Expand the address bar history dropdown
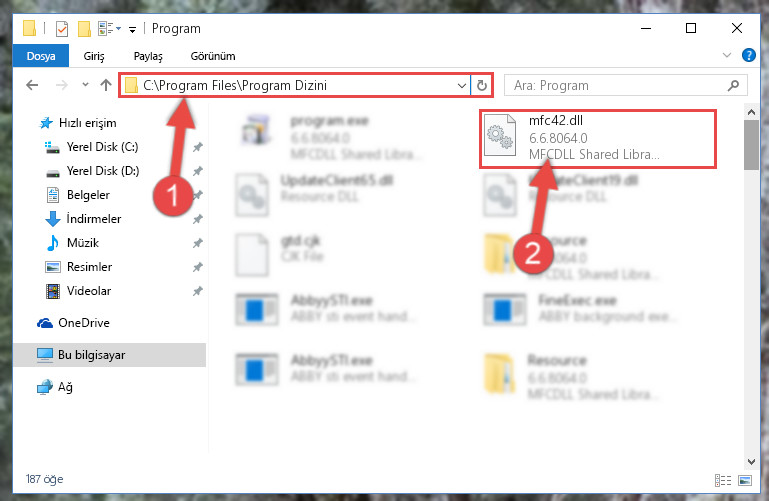The width and height of the screenshot is (769, 501). [x=461, y=85]
